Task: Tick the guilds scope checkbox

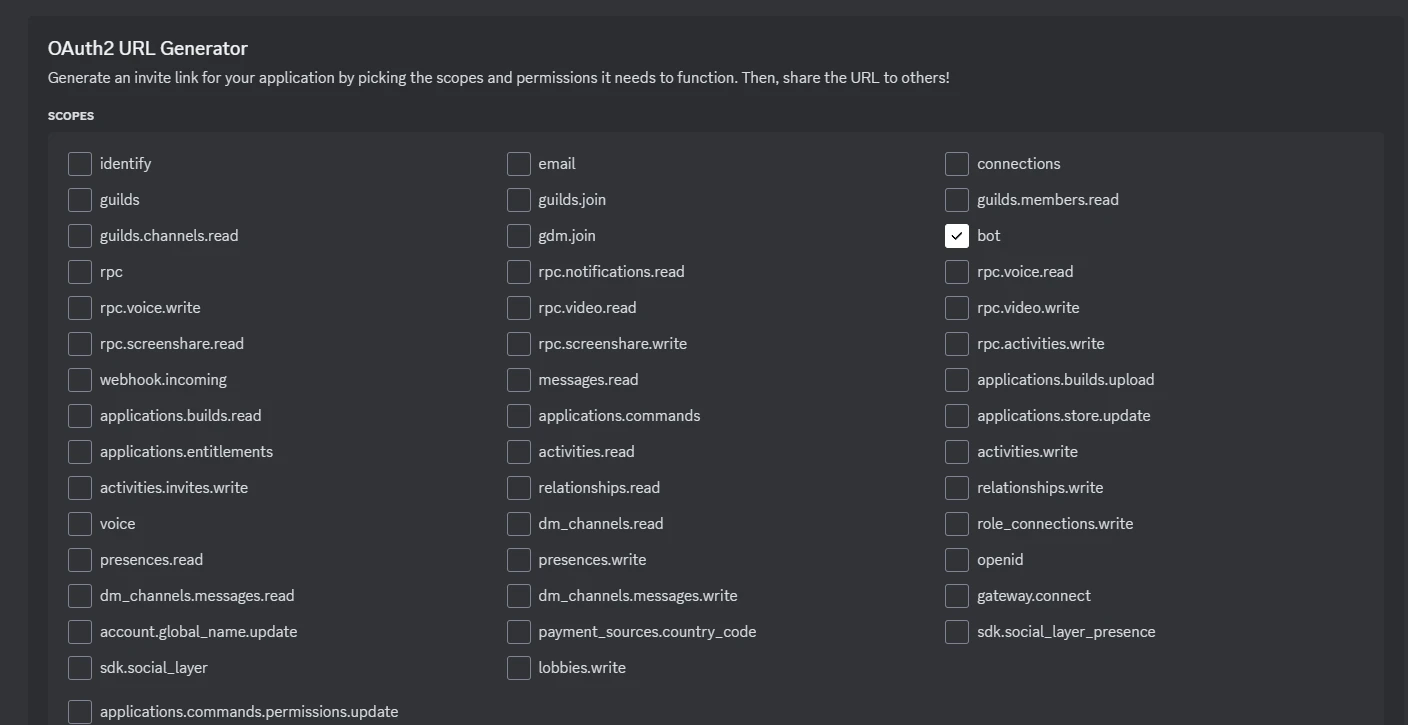Action: coord(80,200)
